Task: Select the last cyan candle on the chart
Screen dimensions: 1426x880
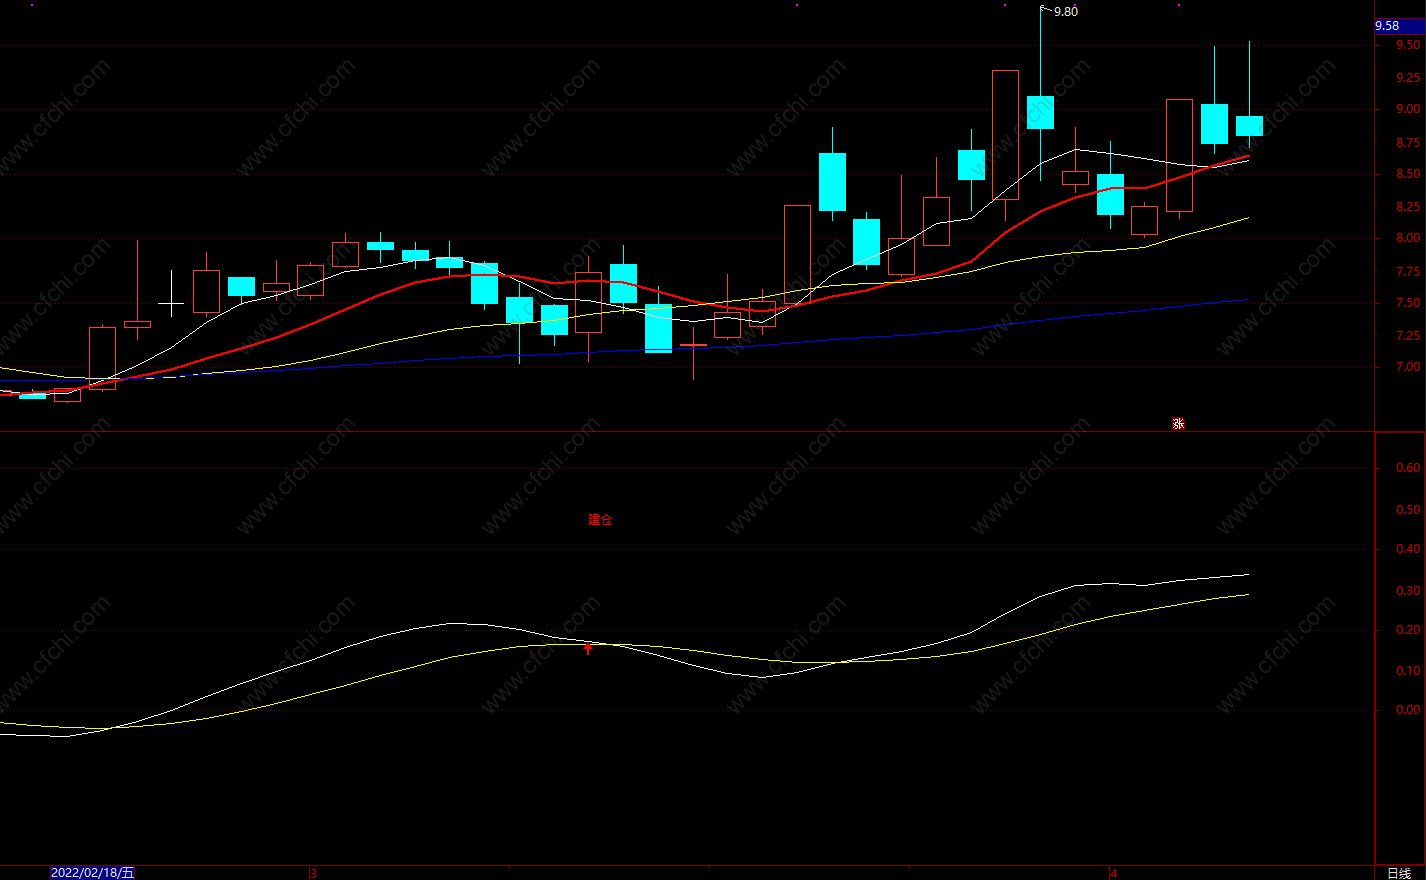Action: (1249, 126)
